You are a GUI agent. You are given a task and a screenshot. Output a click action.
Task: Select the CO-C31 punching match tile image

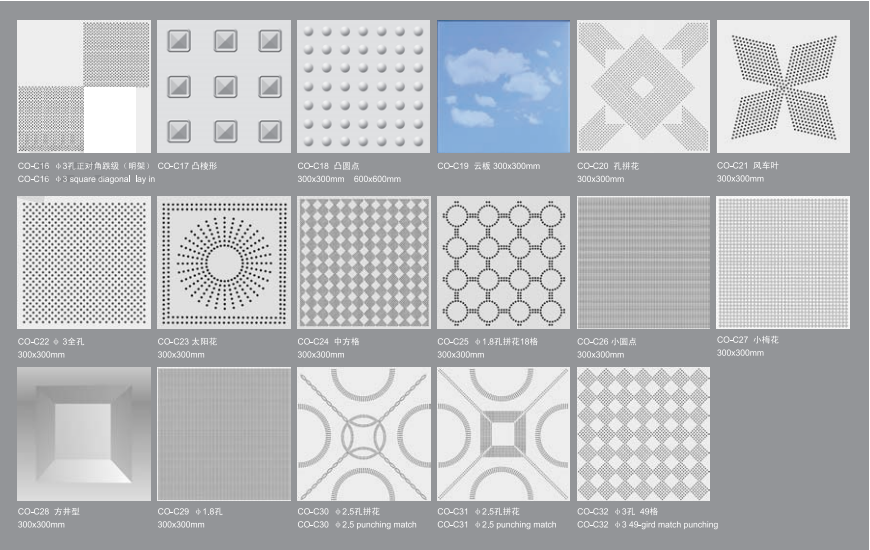(x=504, y=434)
